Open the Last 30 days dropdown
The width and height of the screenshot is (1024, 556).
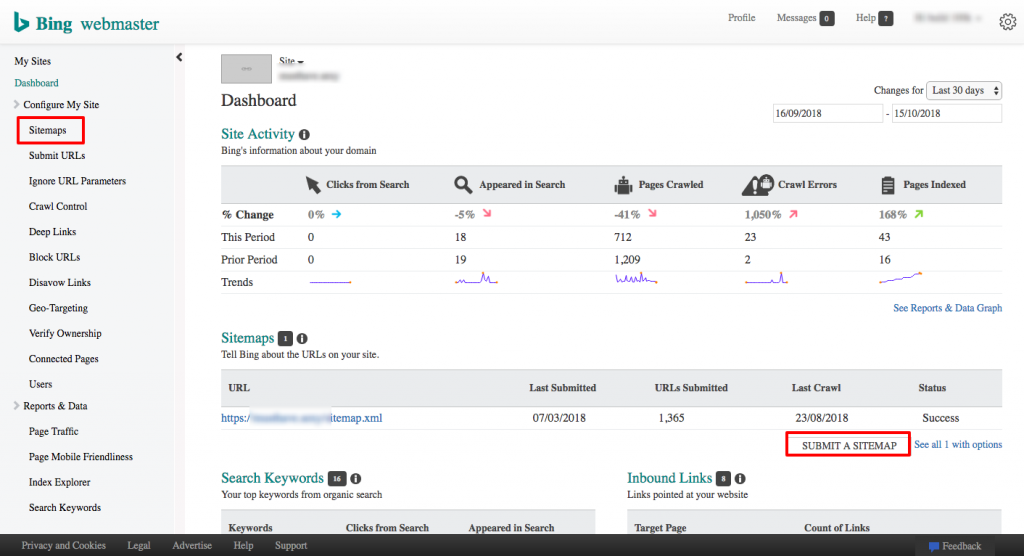(964, 91)
